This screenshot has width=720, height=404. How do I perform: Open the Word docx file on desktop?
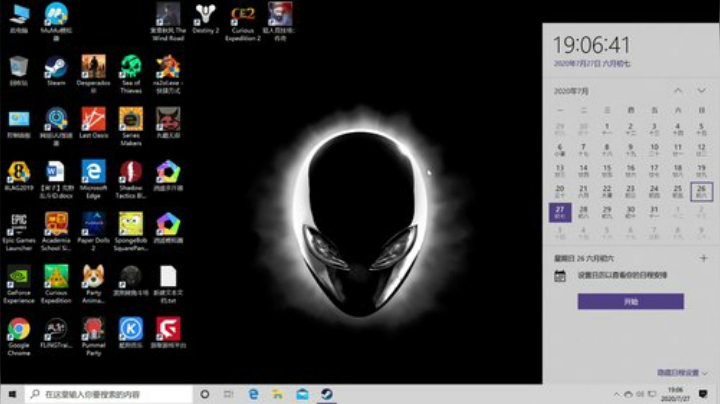pos(56,179)
